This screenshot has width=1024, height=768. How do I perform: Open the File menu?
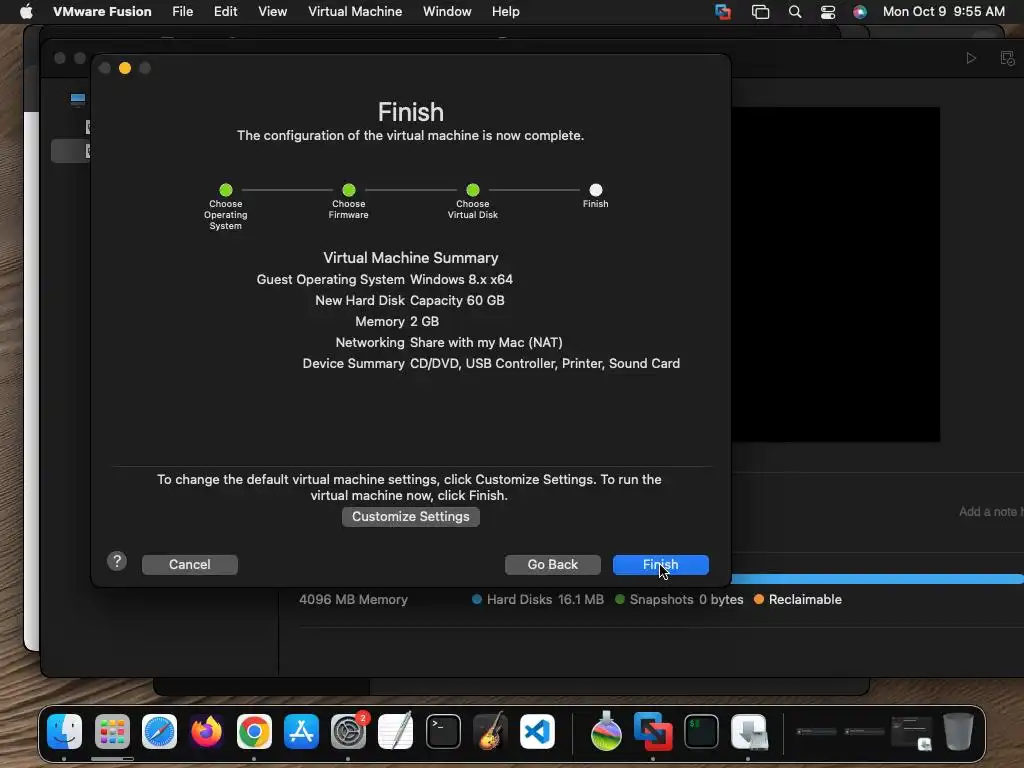click(182, 11)
